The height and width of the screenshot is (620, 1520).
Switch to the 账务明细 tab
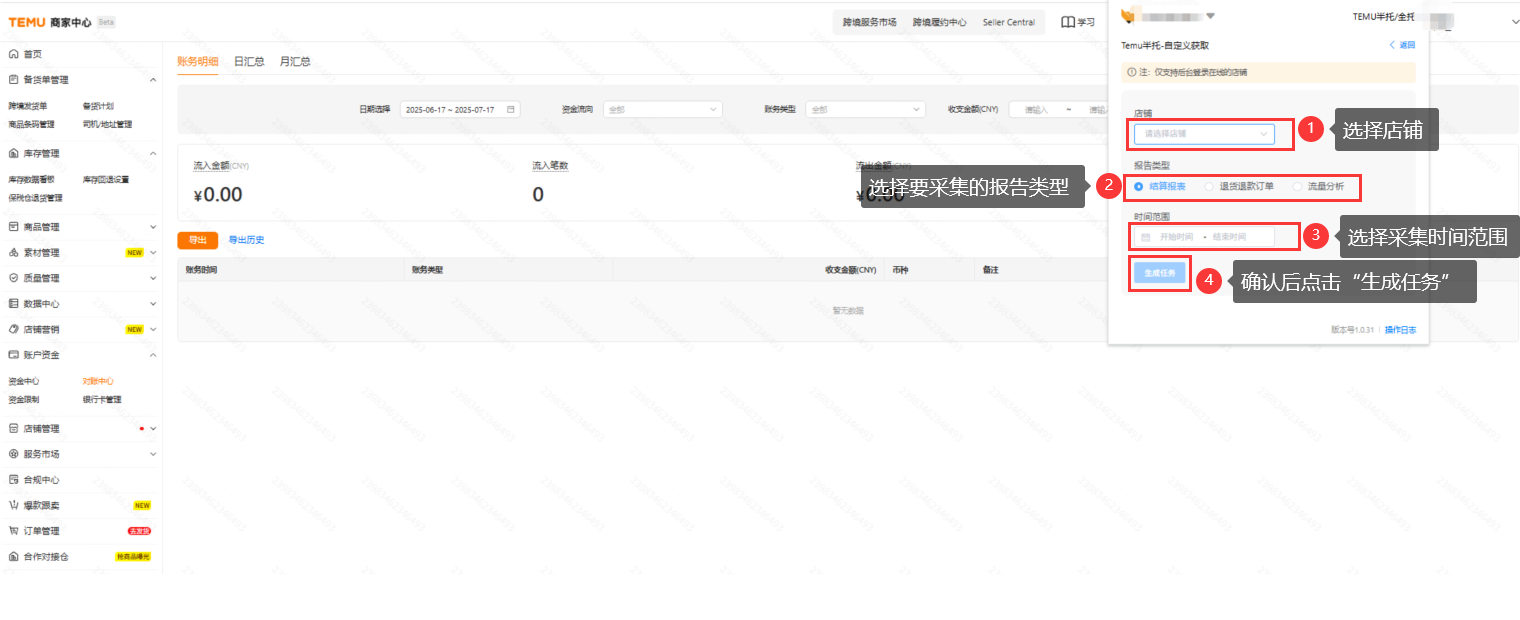pos(198,61)
